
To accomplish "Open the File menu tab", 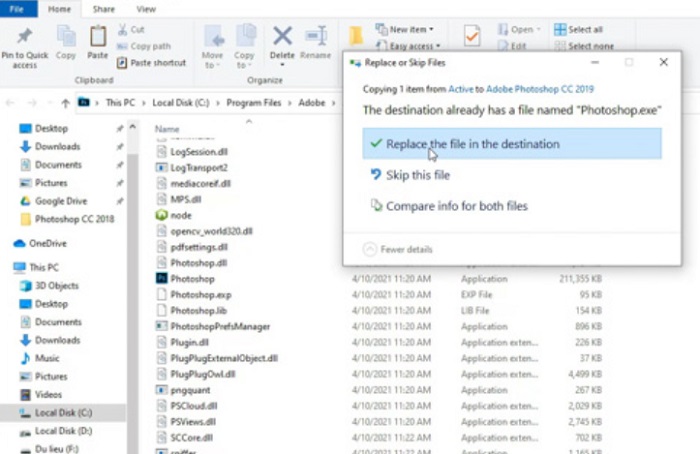I will click(17, 9).
